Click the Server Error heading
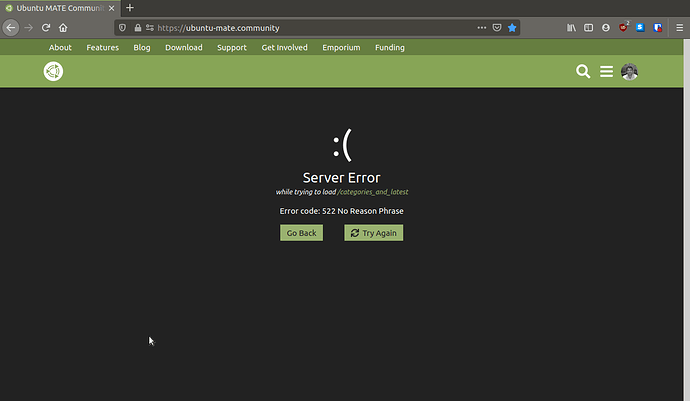This screenshot has width=690, height=401. [x=341, y=177]
